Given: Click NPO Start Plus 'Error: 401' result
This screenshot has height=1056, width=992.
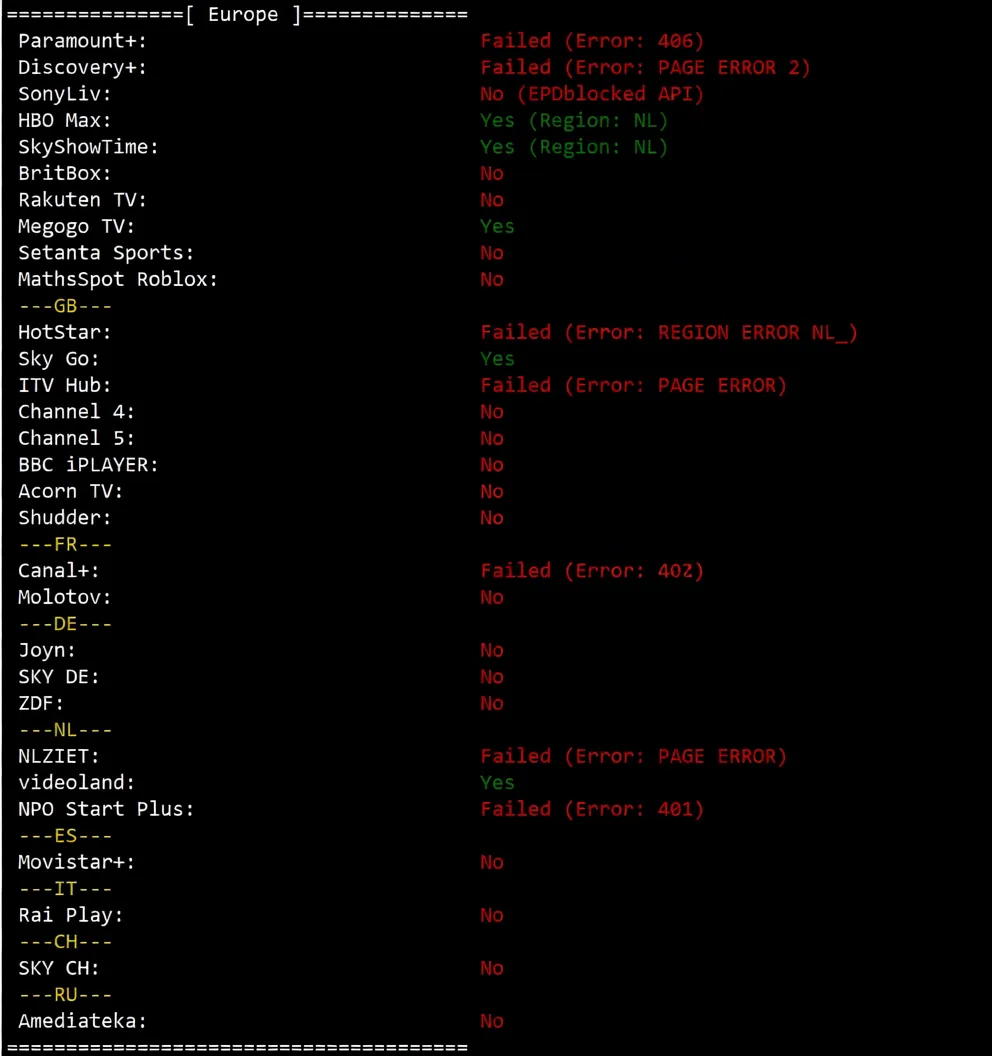Looking at the screenshot, I should pyautogui.click(x=592, y=809).
